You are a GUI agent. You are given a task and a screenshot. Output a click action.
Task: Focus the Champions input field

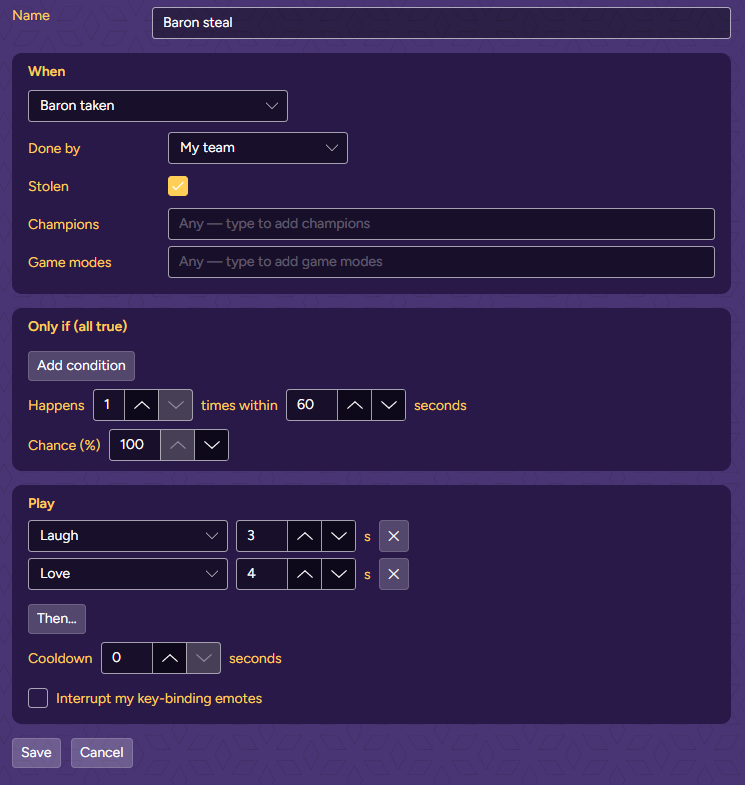(441, 224)
